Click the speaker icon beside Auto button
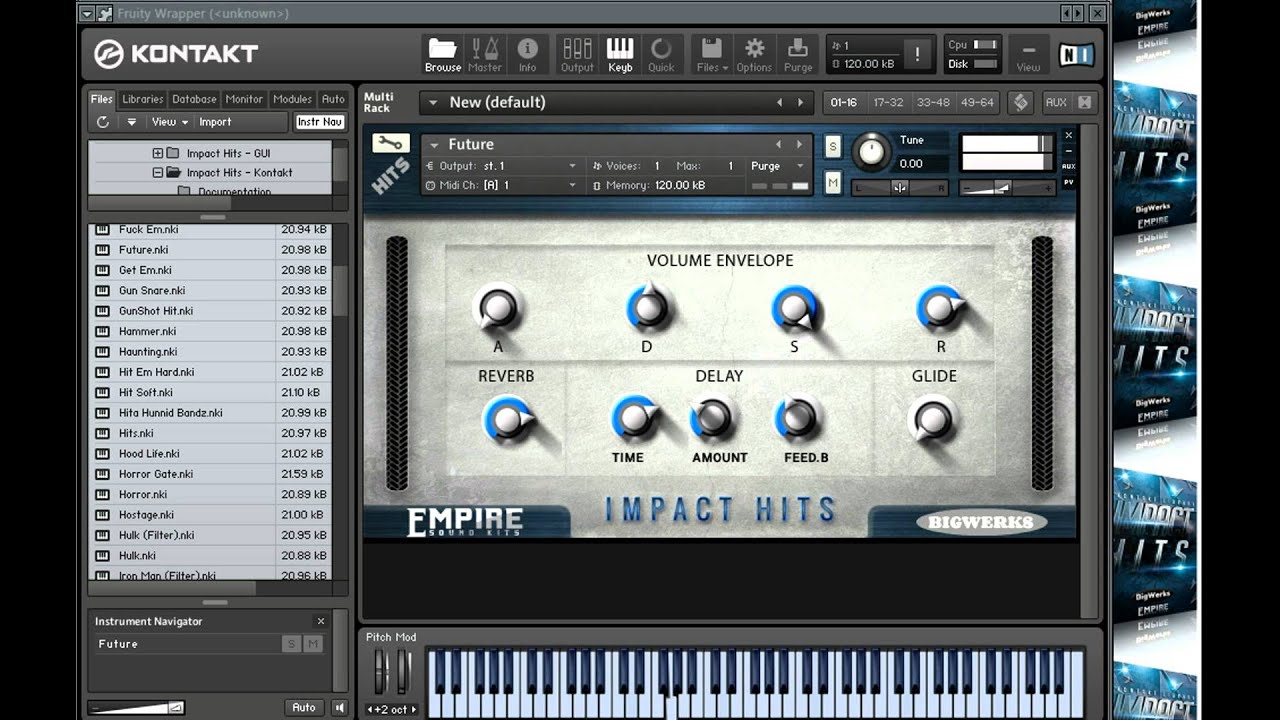This screenshot has height=720, width=1280. click(x=339, y=707)
